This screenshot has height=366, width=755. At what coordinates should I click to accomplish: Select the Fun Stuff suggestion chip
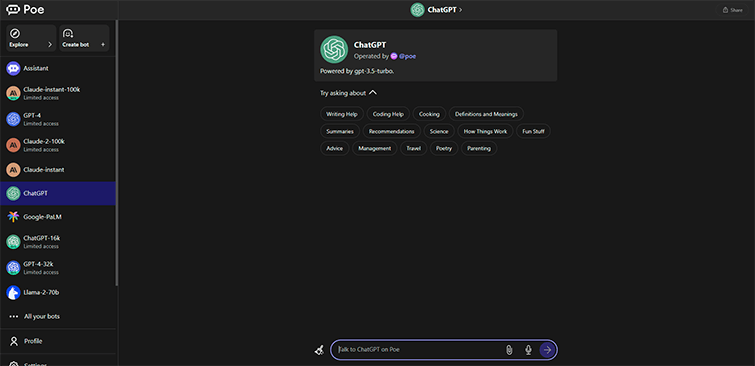(534, 131)
